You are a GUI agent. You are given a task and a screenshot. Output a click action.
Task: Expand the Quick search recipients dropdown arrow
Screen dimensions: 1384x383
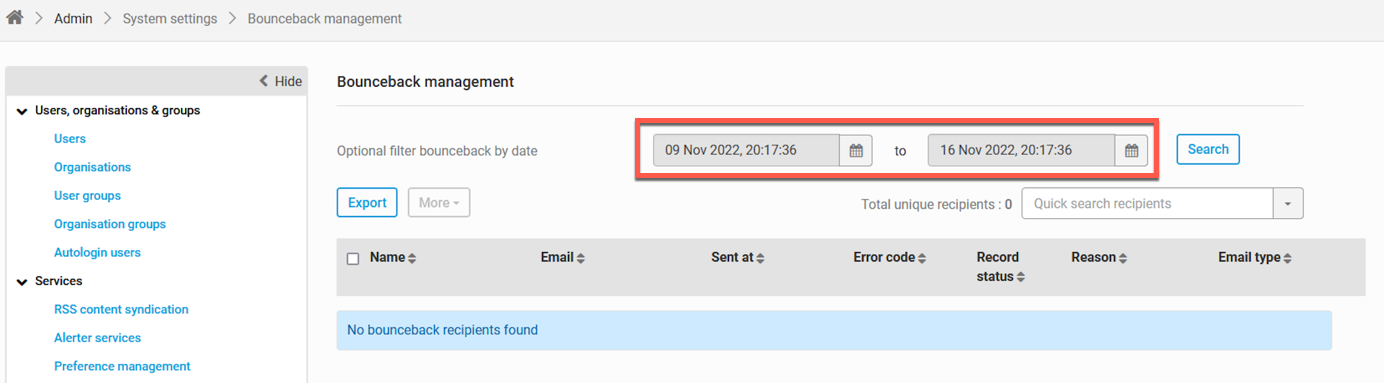(1288, 204)
